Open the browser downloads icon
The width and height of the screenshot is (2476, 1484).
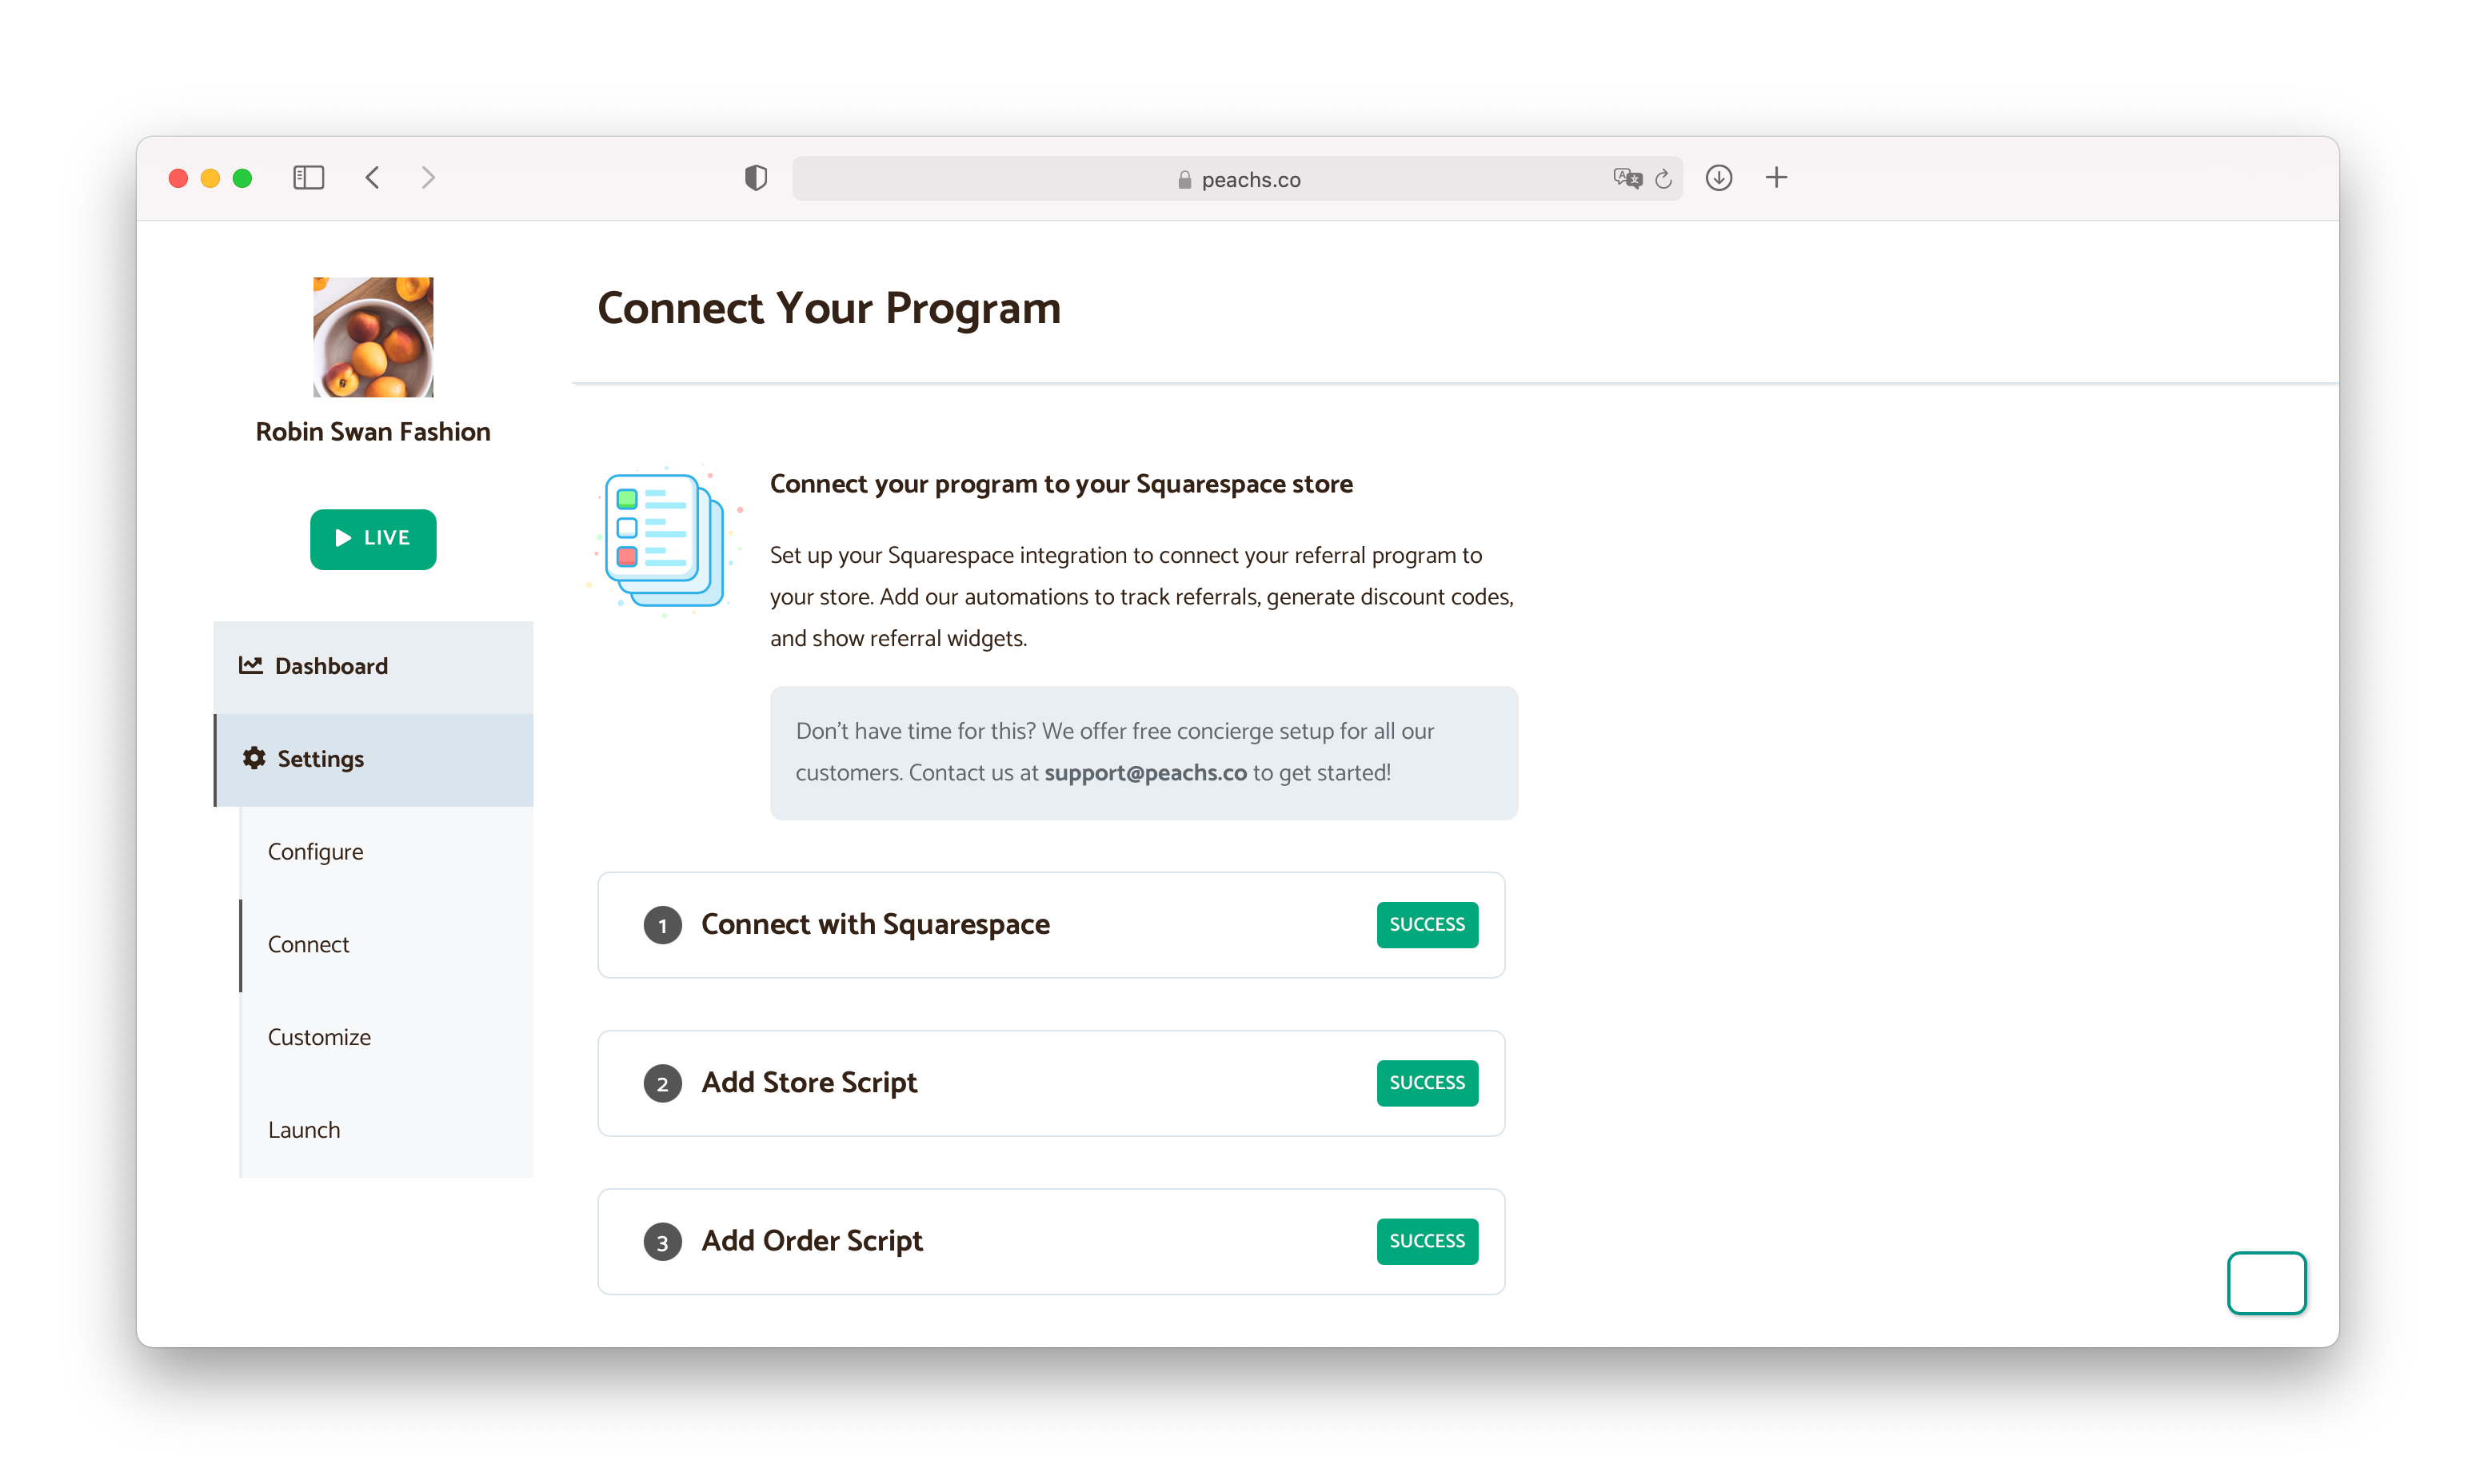(1719, 178)
